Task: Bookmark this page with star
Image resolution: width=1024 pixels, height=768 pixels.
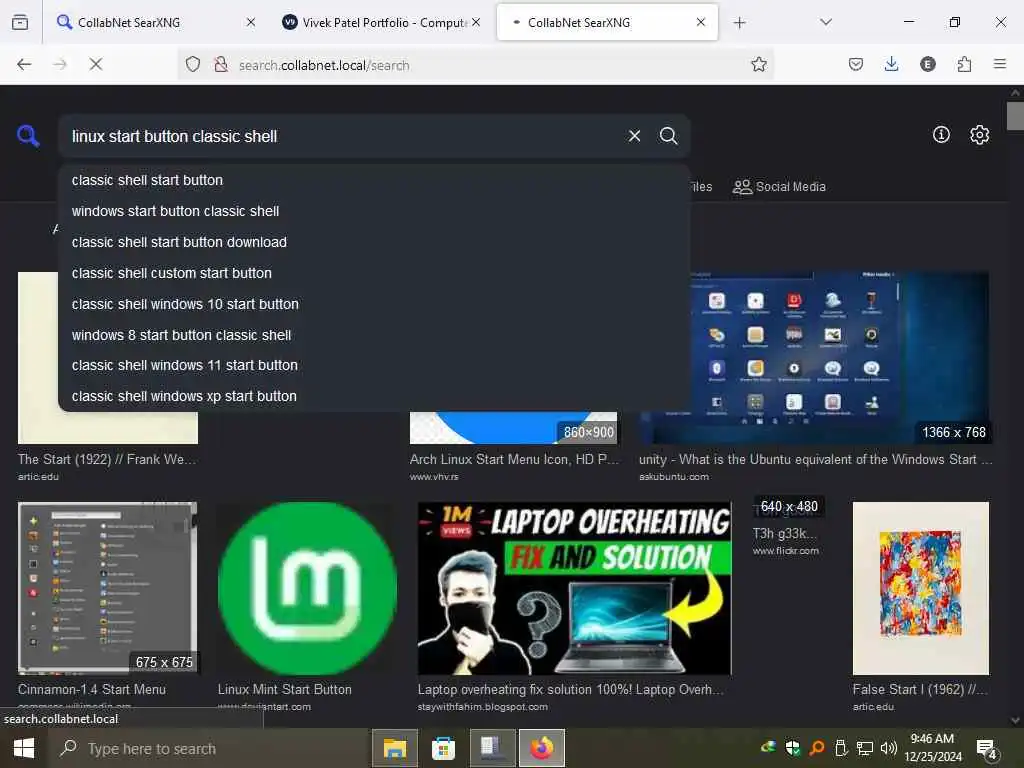Action: click(758, 64)
